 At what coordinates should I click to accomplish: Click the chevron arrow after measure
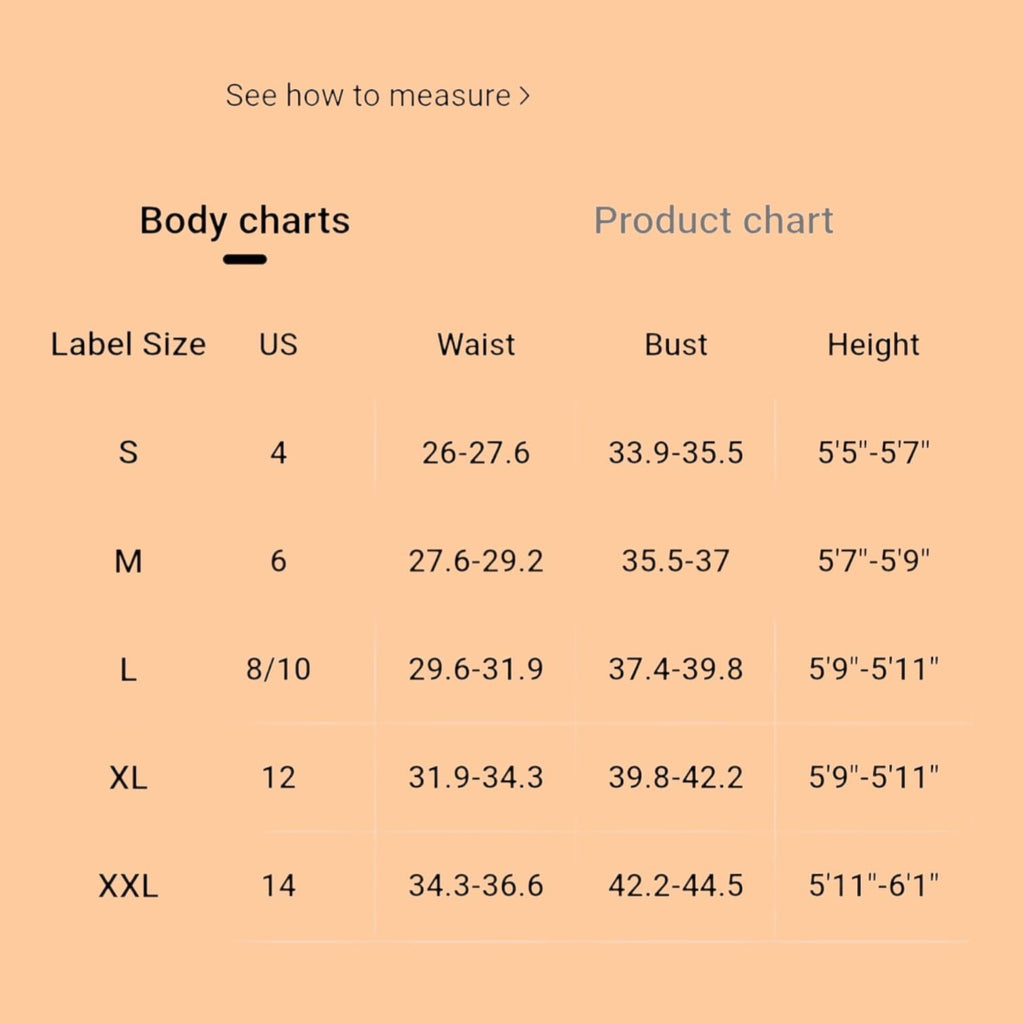[x=524, y=96]
